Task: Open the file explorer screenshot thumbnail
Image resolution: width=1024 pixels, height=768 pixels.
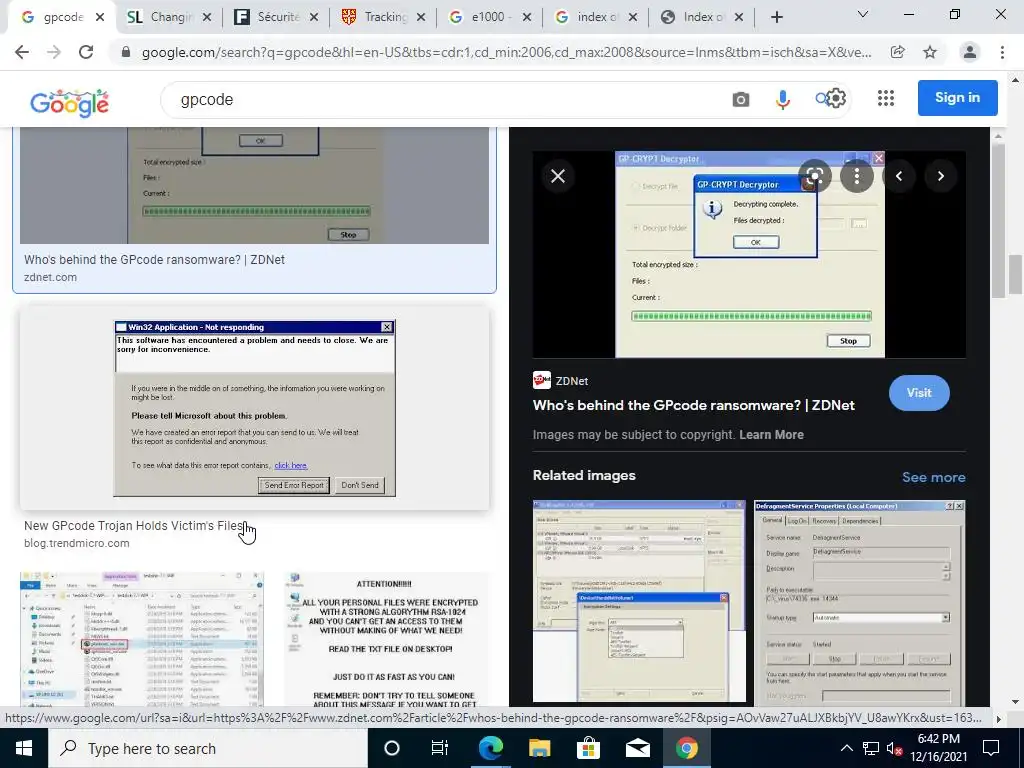Action: pyautogui.click(x=142, y=640)
